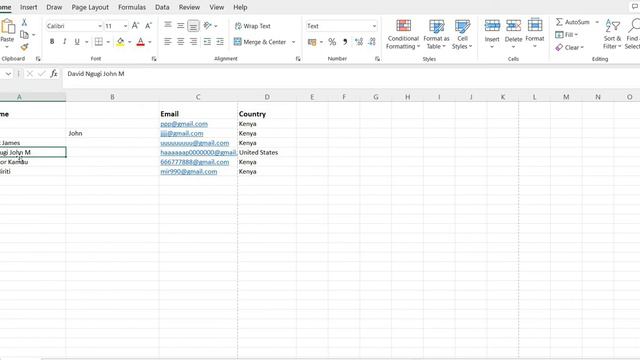Align text left

168,42
